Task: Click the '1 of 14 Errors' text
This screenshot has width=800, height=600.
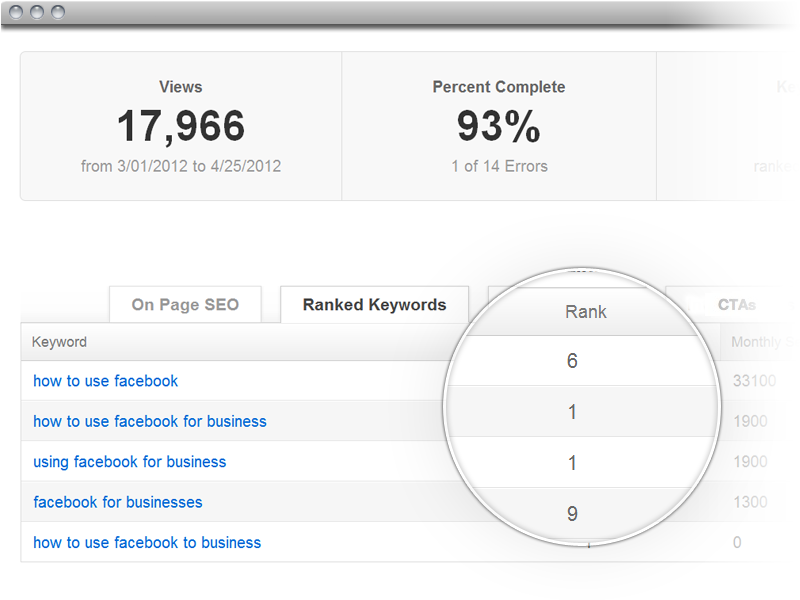Action: (x=499, y=166)
